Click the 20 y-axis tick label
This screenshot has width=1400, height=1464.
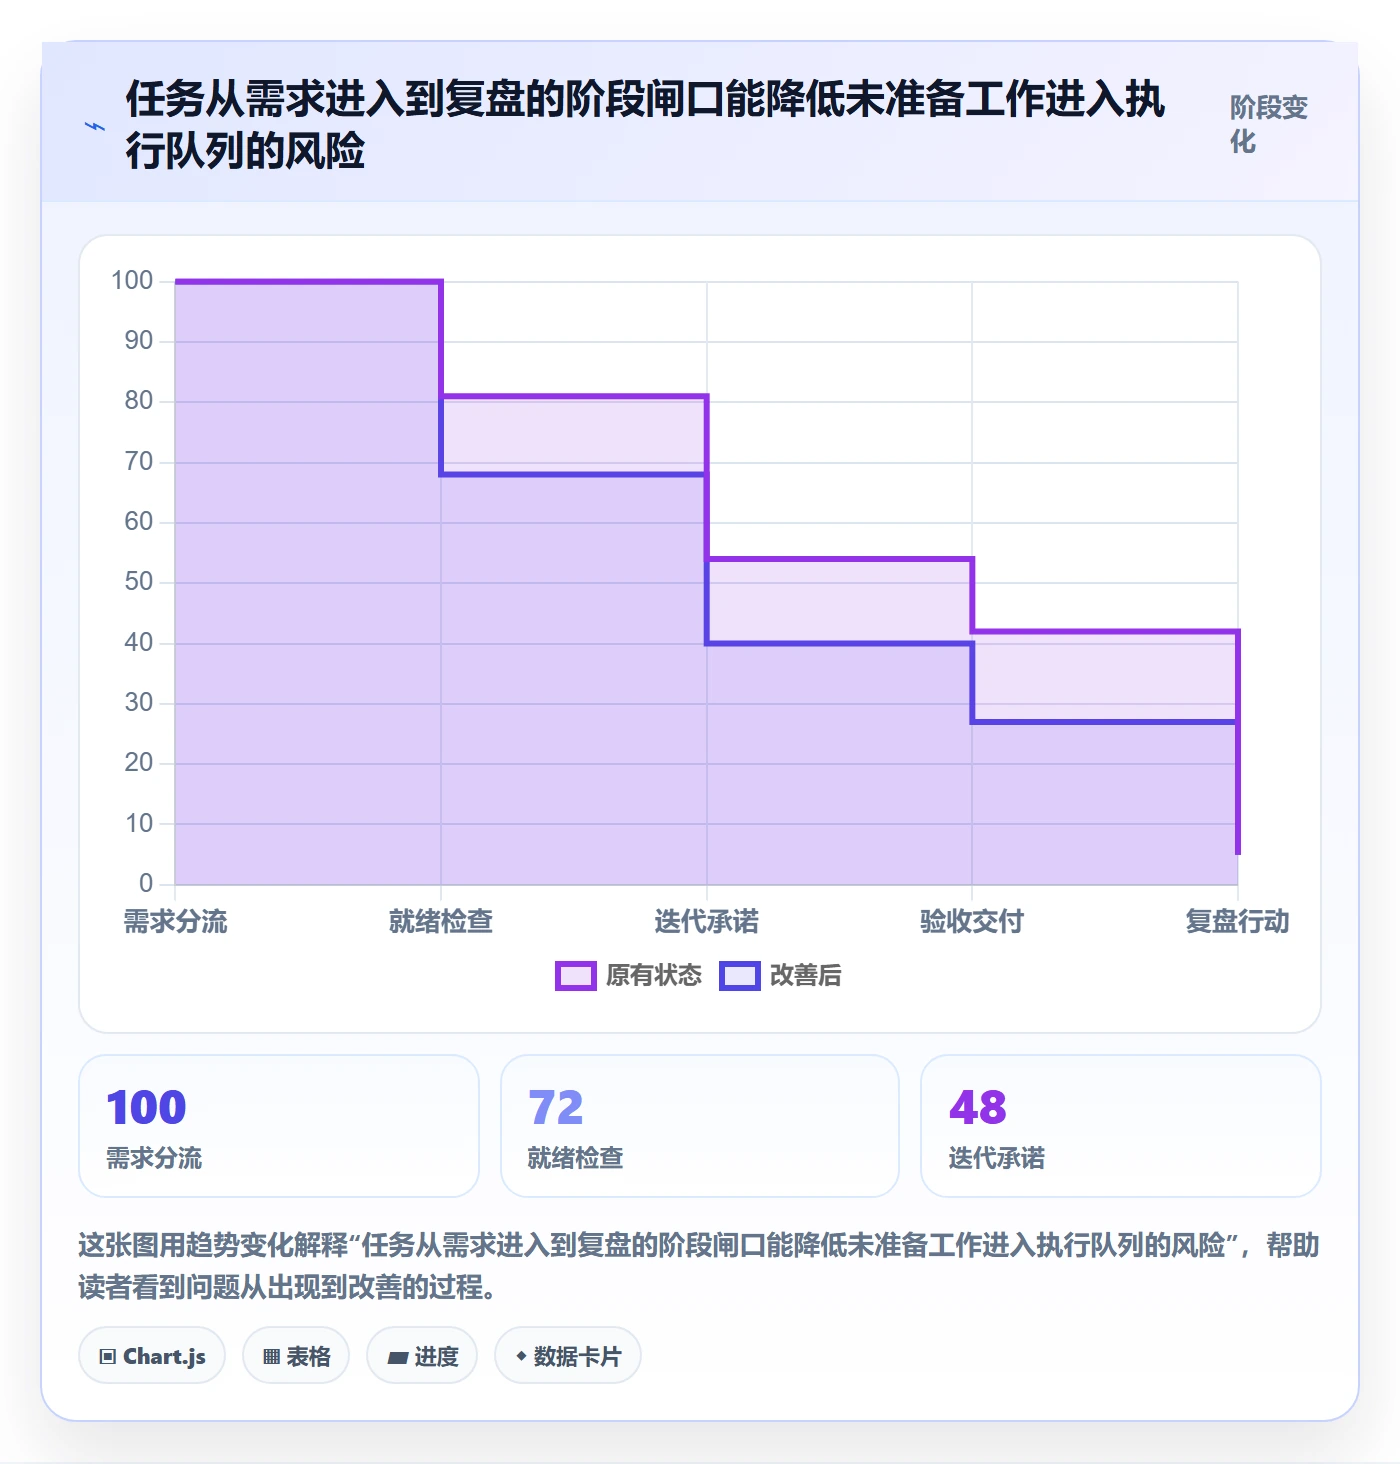point(139,763)
